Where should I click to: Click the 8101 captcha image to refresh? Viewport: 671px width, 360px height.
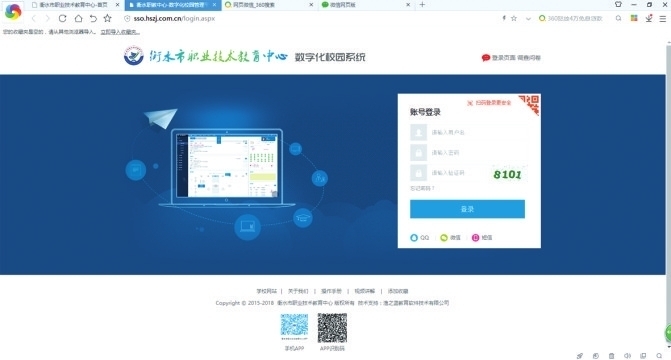click(x=507, y=174)
